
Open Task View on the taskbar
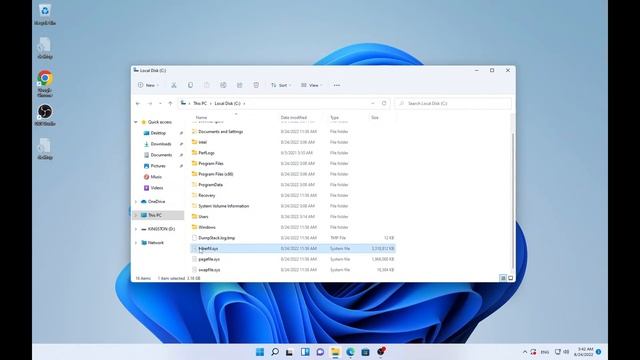(x=289, y=352)
